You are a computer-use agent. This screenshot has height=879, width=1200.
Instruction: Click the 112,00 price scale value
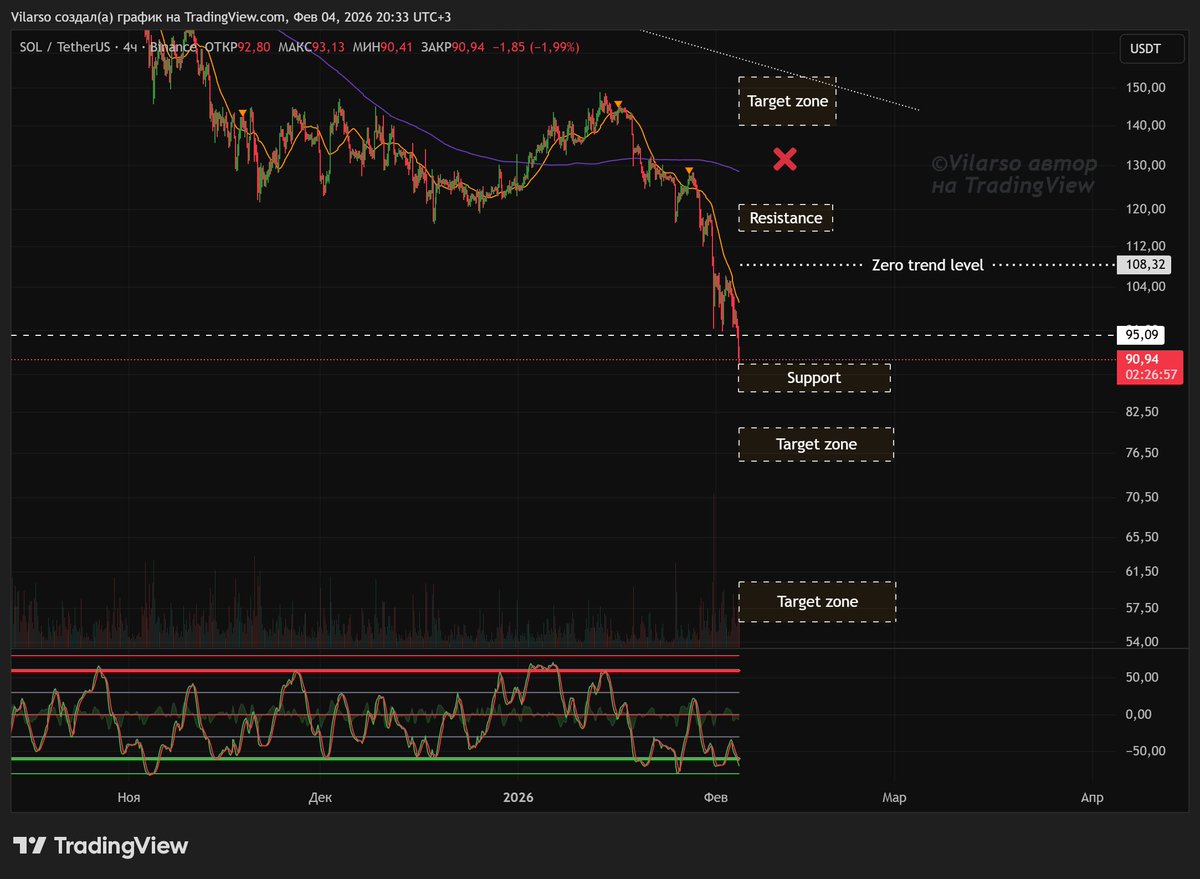click(1145, 246)
